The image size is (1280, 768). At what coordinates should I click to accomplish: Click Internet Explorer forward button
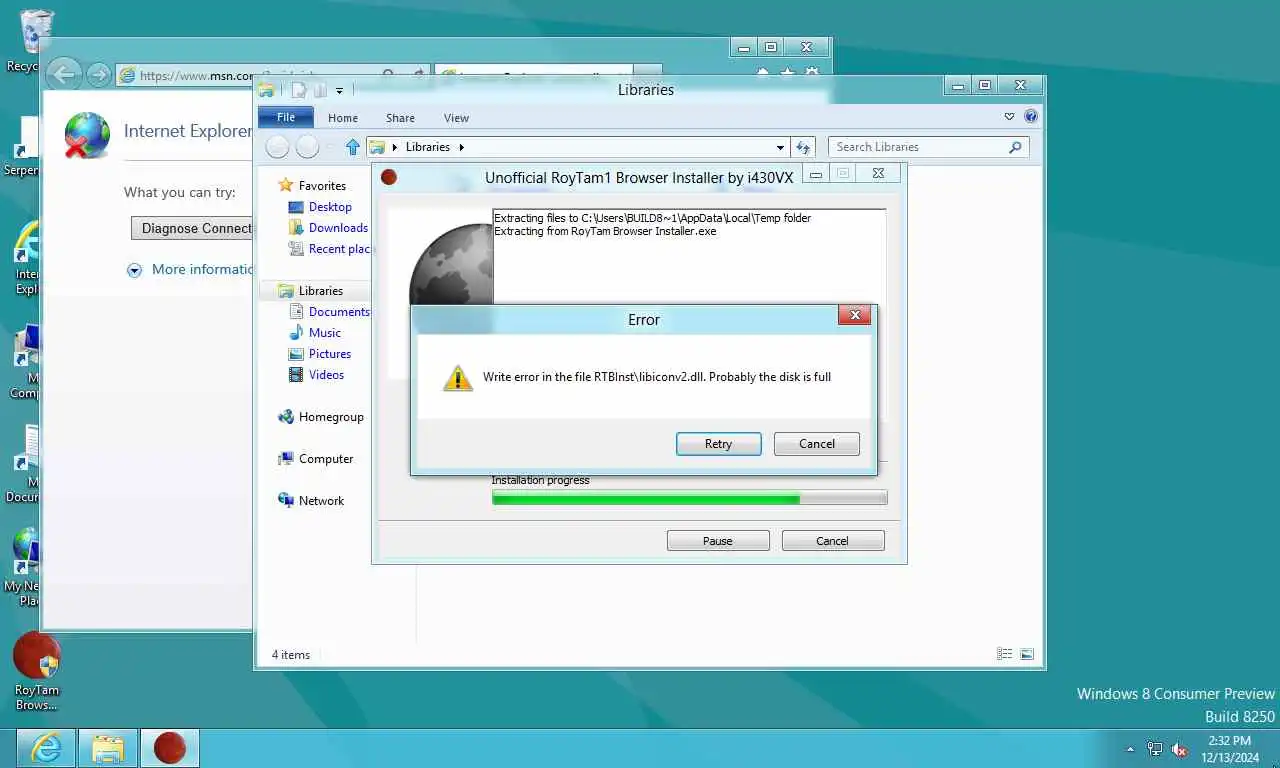pyautogui.click(x=98, y=75)
